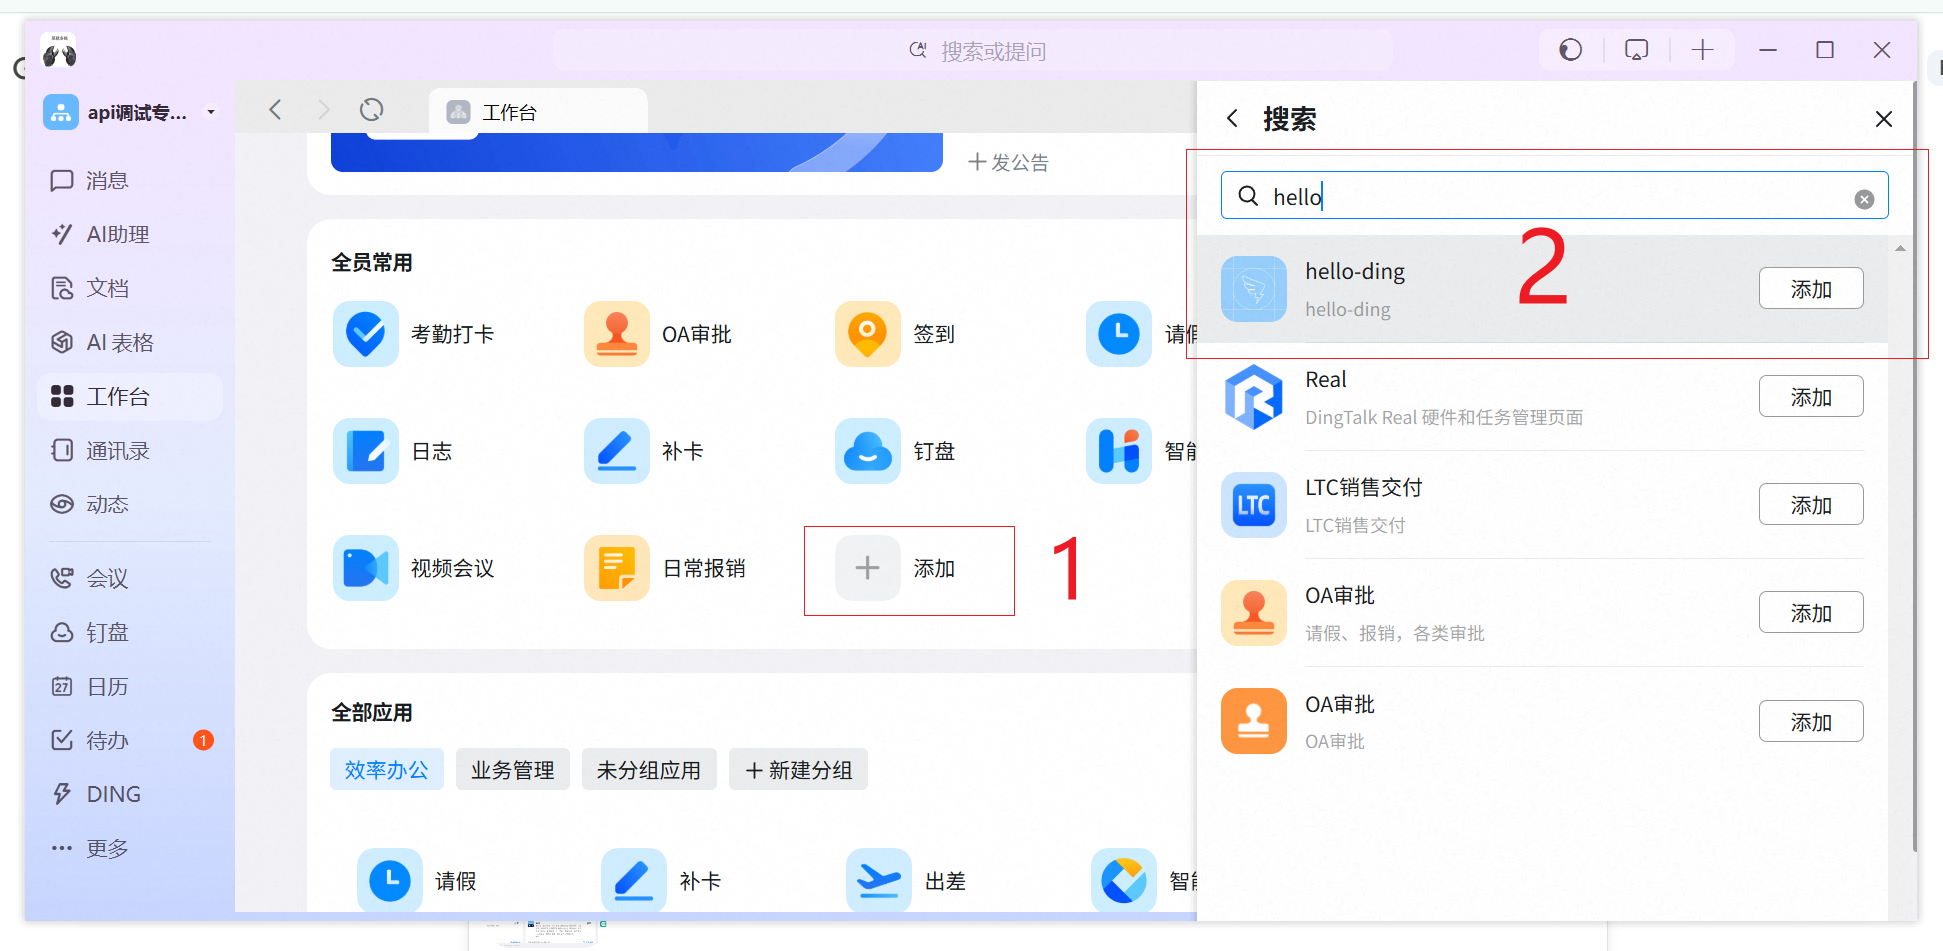Click the title bar plus icon
Image resolution: width=1943 pixels, height=951 pixels.
pos(1703,50)
